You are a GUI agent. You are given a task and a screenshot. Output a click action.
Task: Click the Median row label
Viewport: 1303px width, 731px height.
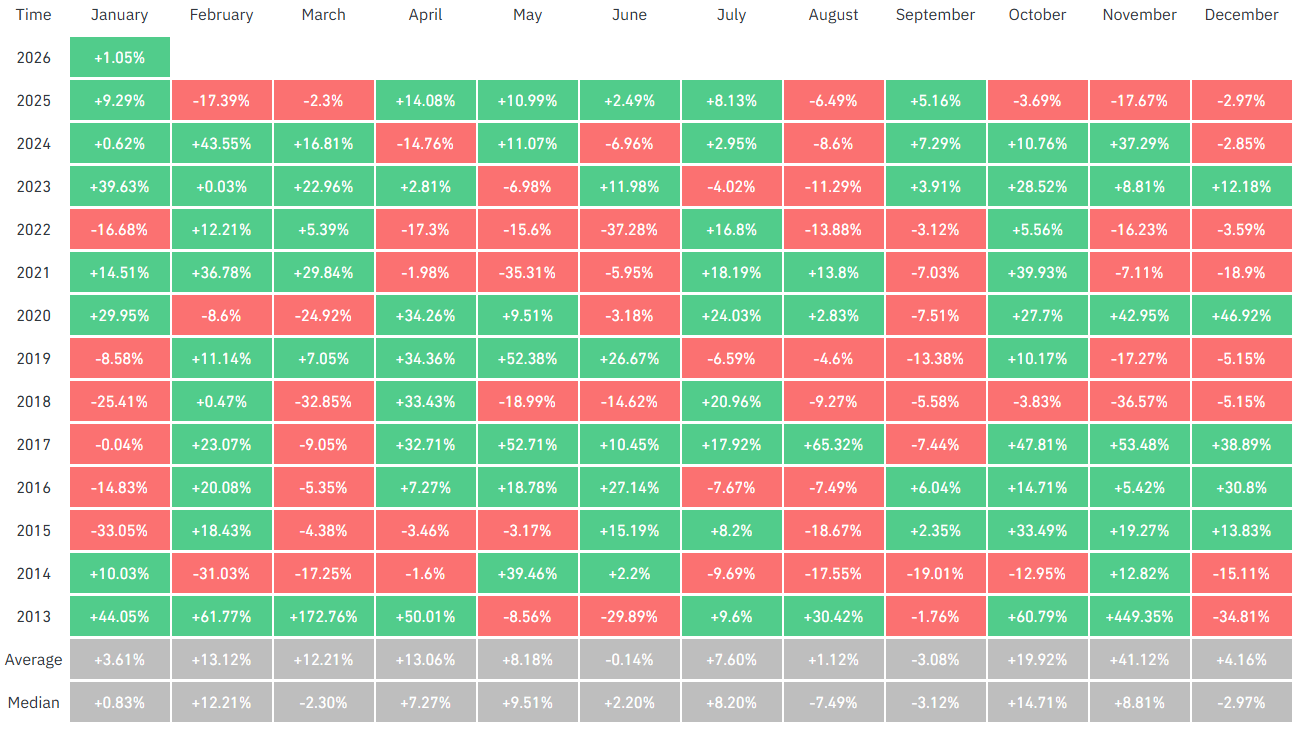pyautogui.click(x=33, y=703)
